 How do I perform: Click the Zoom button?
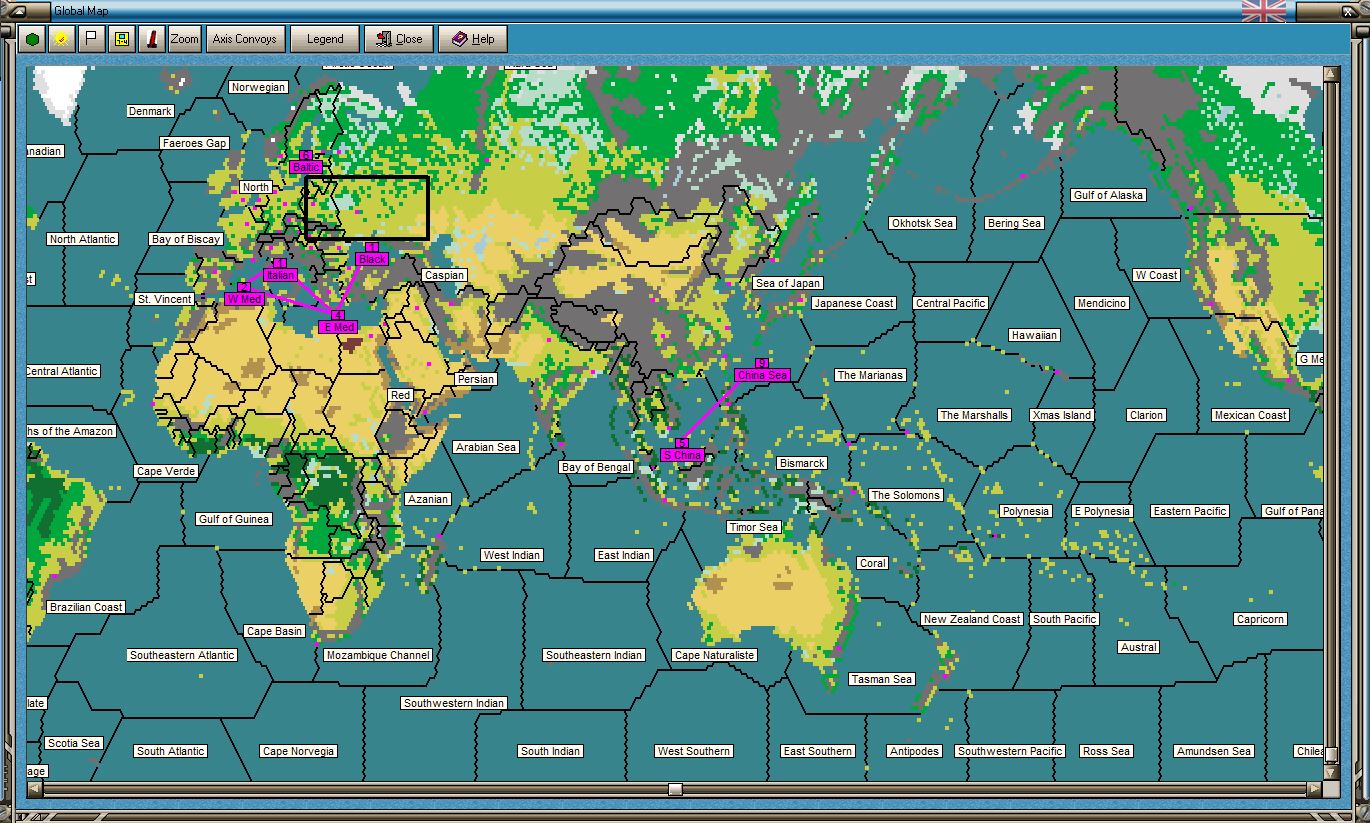(184, 39)
